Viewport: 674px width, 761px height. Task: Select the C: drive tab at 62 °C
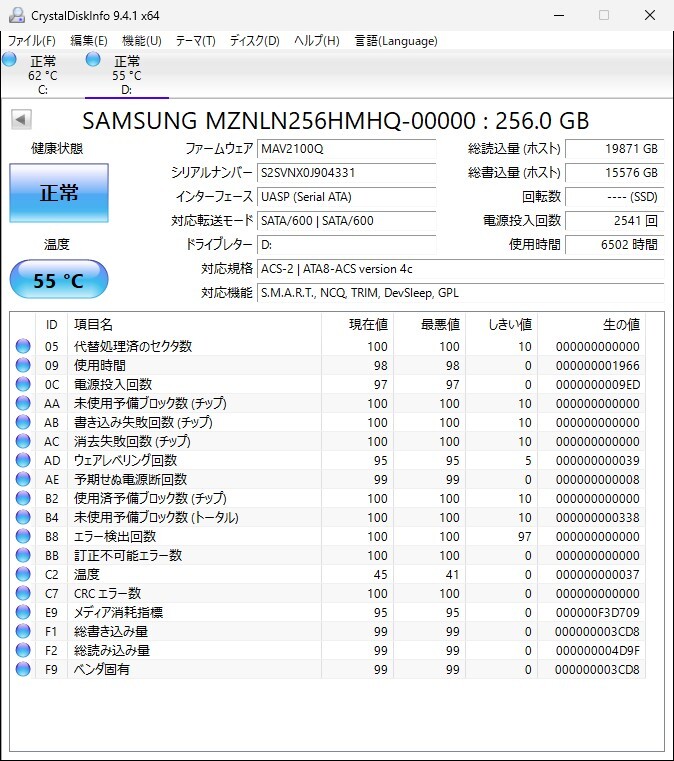click(43, 75)
